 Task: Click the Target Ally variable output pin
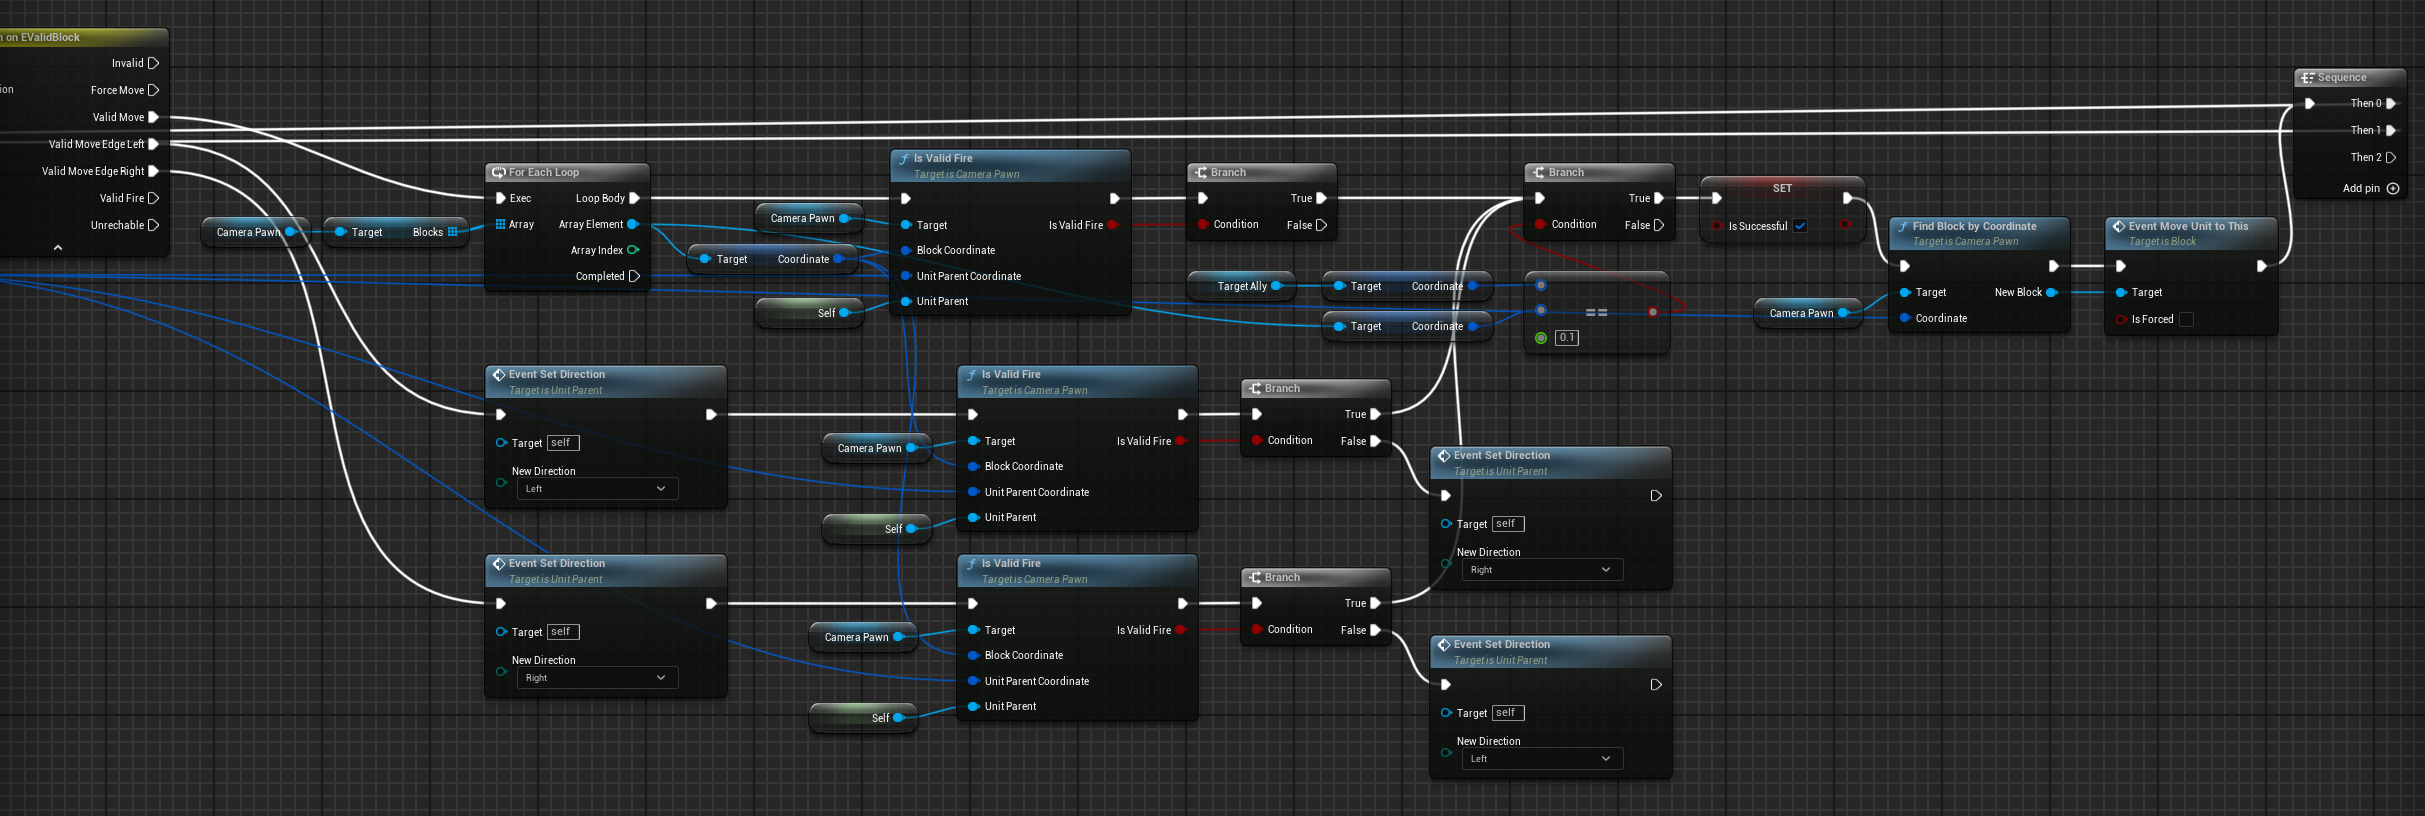pyautogui.click(x=1277, y=286)
